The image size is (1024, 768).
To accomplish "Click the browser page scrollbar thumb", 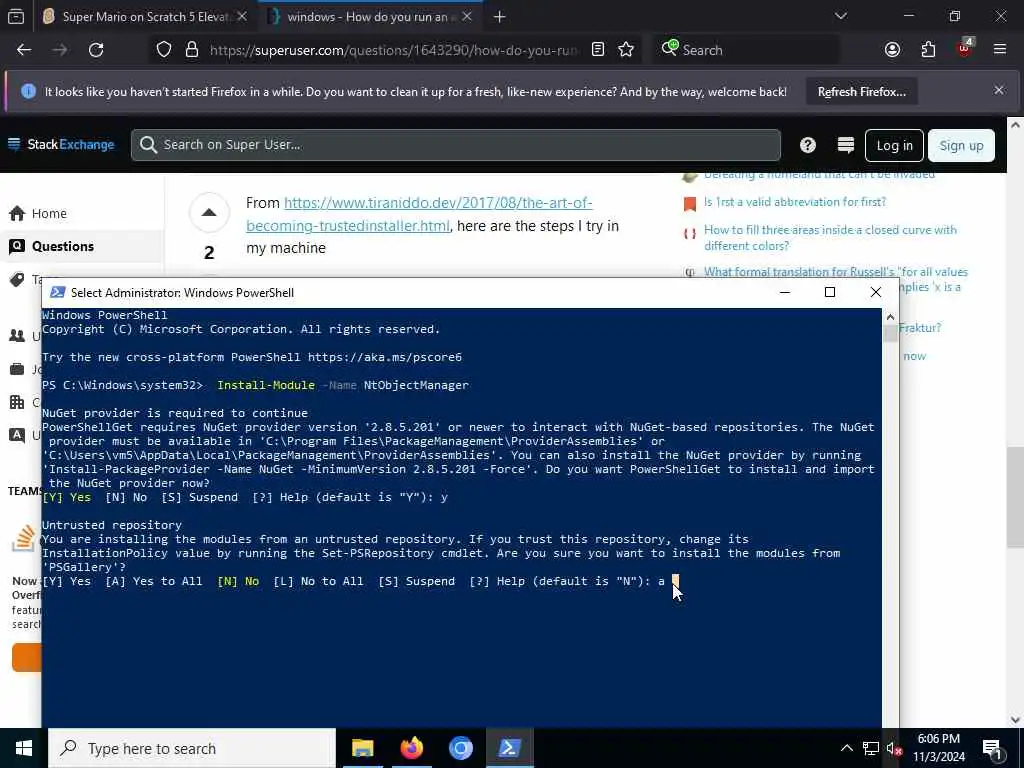I will point(1015,497).
